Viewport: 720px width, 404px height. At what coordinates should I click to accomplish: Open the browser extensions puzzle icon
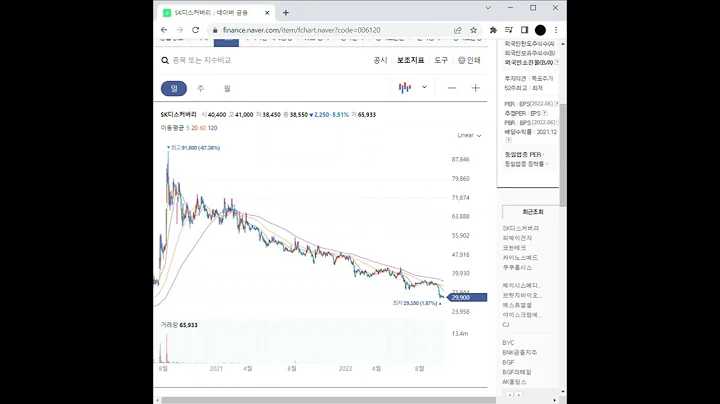tap(493, 30)
